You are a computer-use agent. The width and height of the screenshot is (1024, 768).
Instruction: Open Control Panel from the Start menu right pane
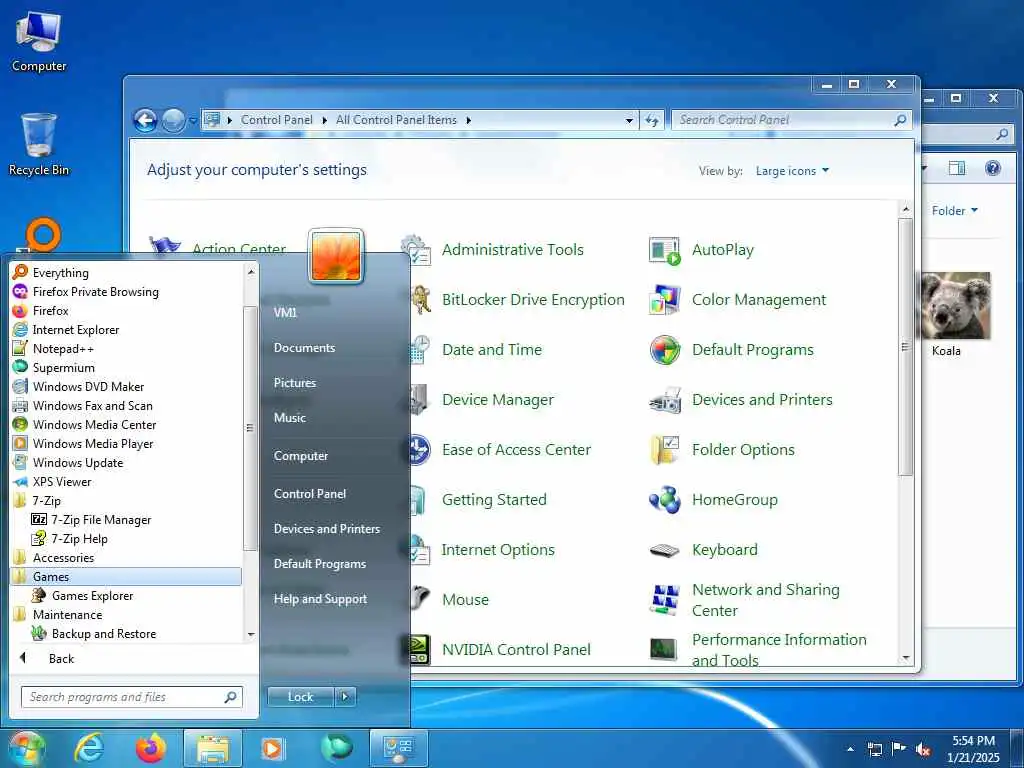(x=310, y=494)
